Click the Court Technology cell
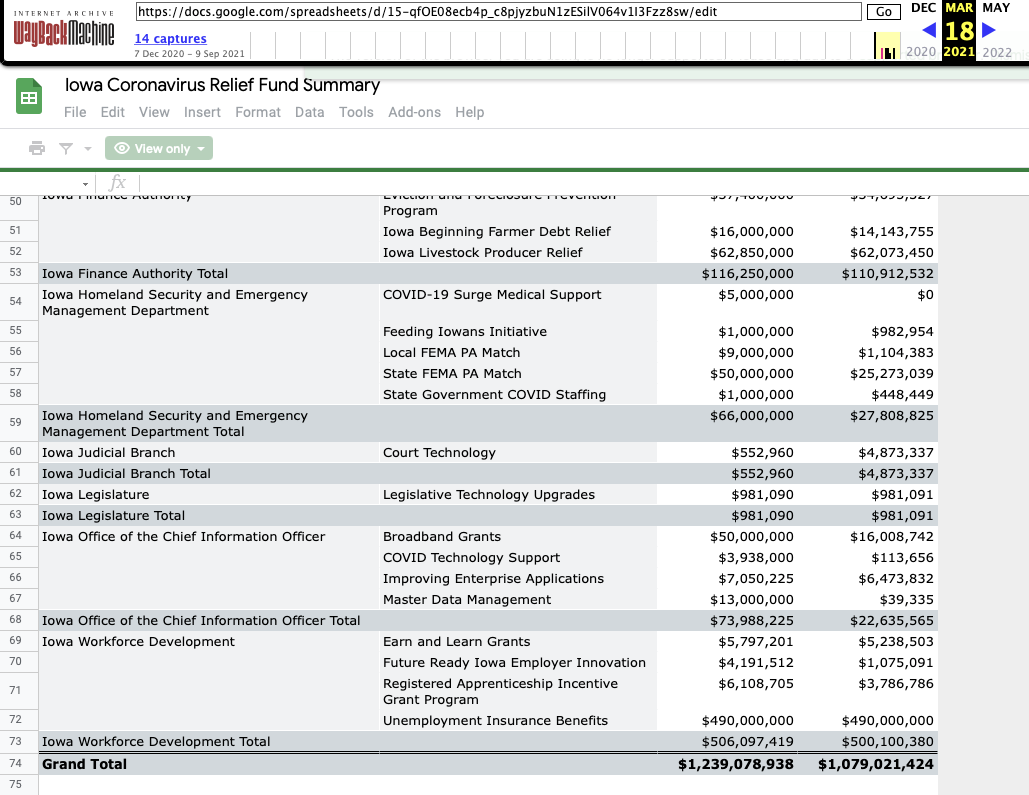 (518, 452)
